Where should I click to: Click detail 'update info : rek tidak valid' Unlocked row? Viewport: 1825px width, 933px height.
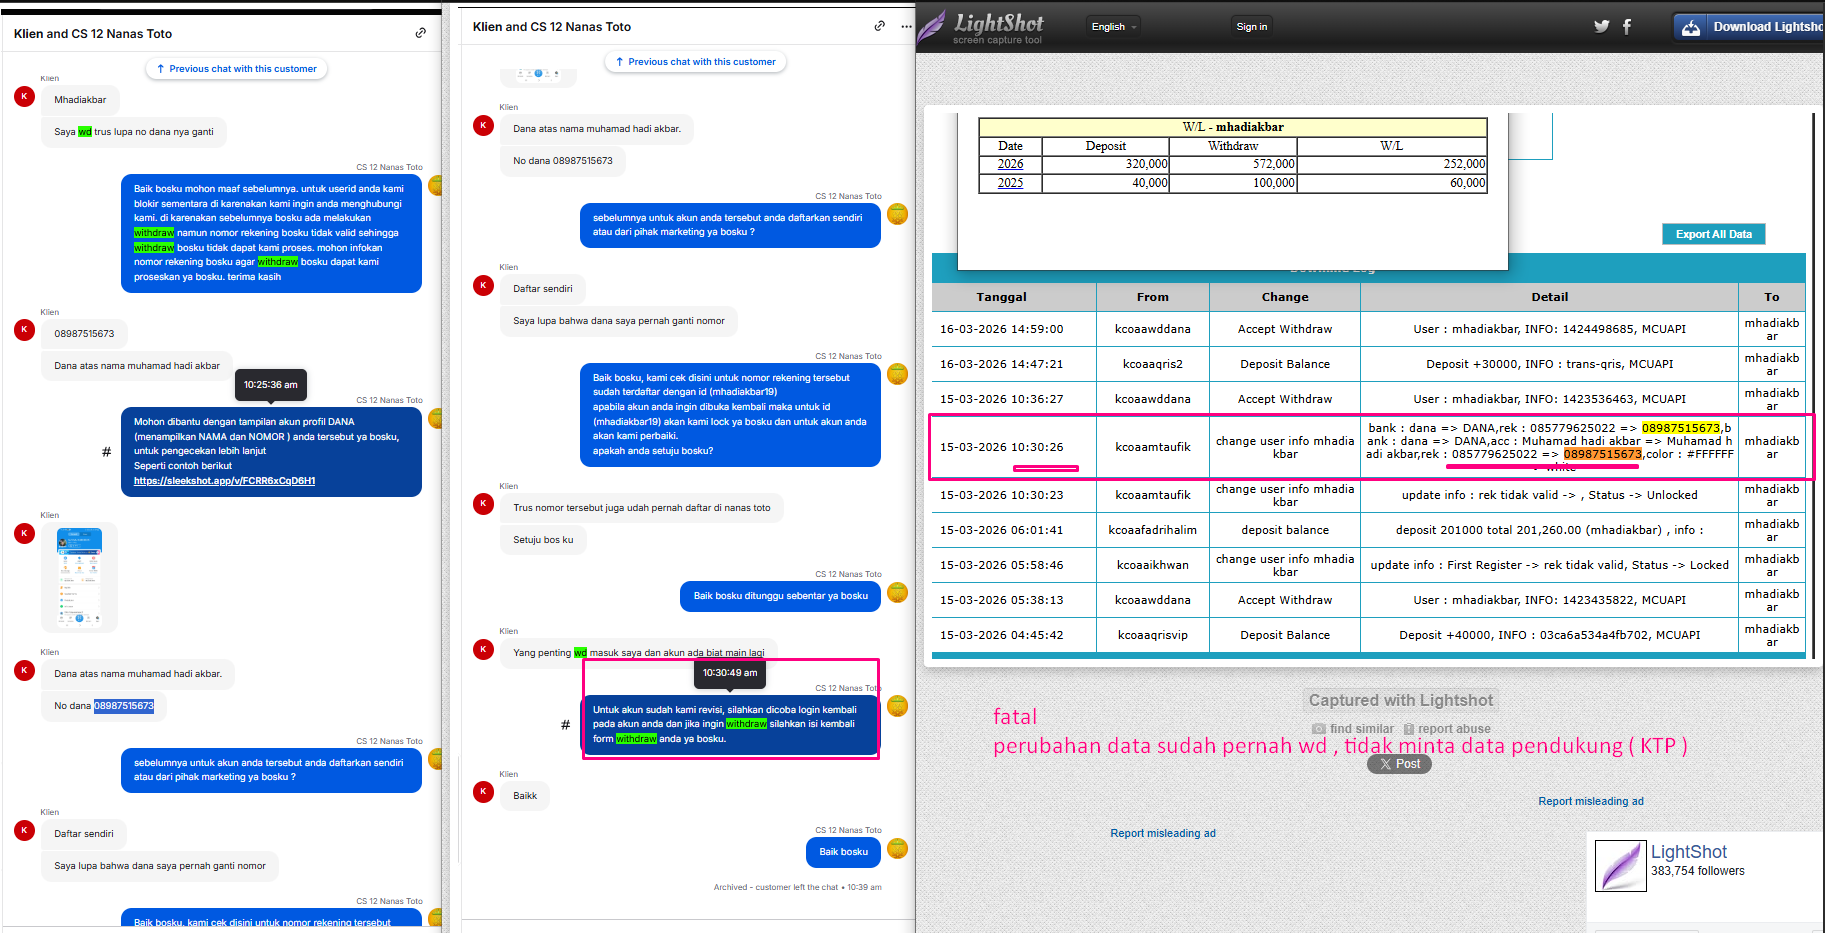(1549, 495)
